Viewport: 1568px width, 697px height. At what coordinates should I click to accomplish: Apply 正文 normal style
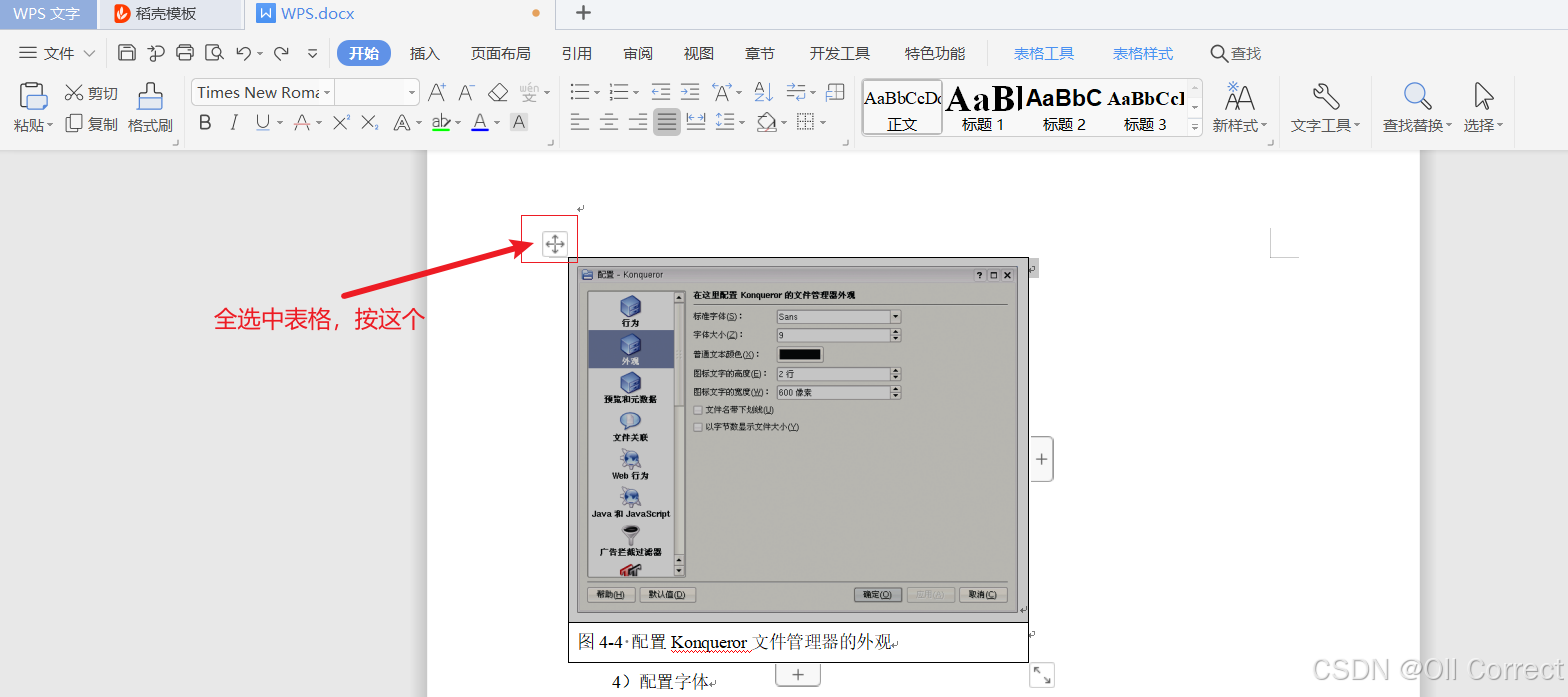pyautogui.click(x=902, y=107)
